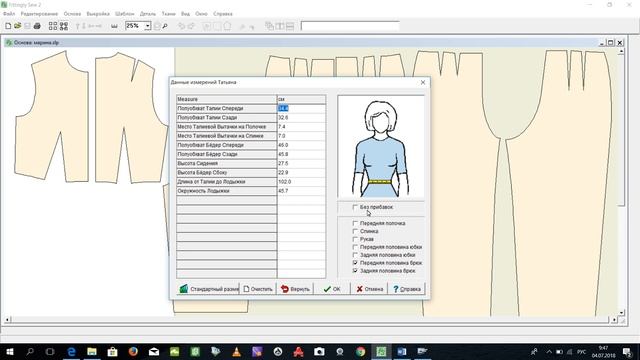Click the ruler measure toolbar icon
Image resolution: width=640 pixels, height=360 pixels.
coord(114,26)
